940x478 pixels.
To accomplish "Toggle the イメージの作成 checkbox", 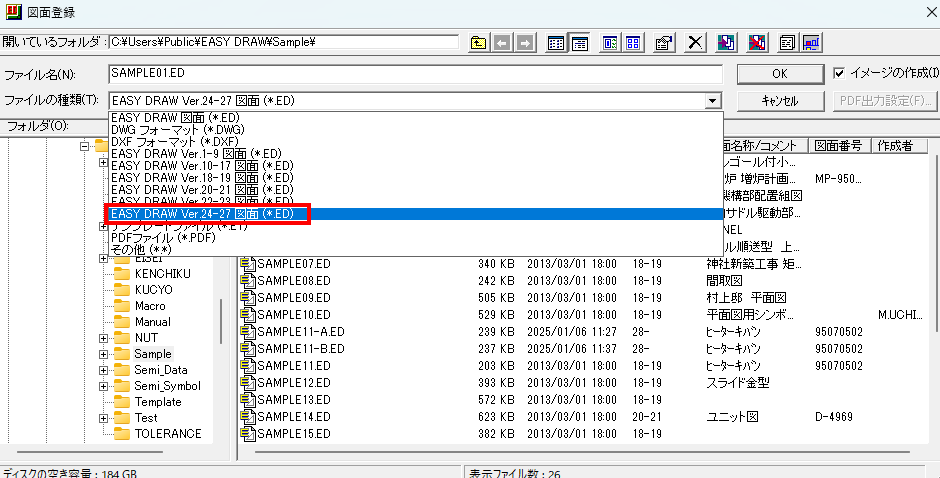I will click(x=839, y=73).
